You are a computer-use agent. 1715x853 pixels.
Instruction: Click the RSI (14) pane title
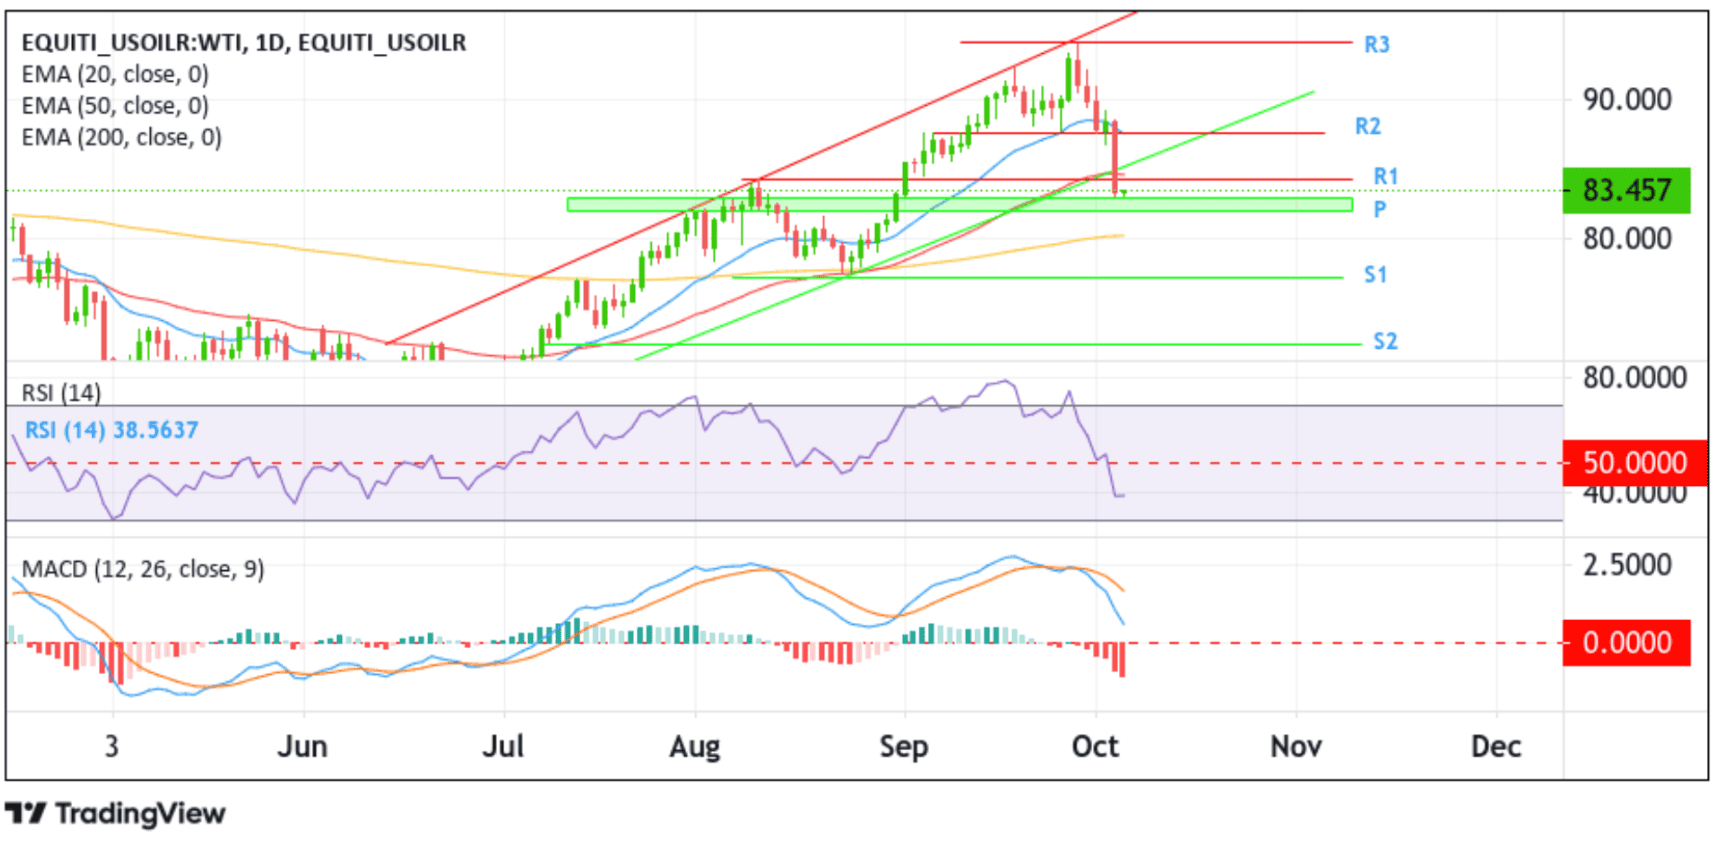coord(61,393)
